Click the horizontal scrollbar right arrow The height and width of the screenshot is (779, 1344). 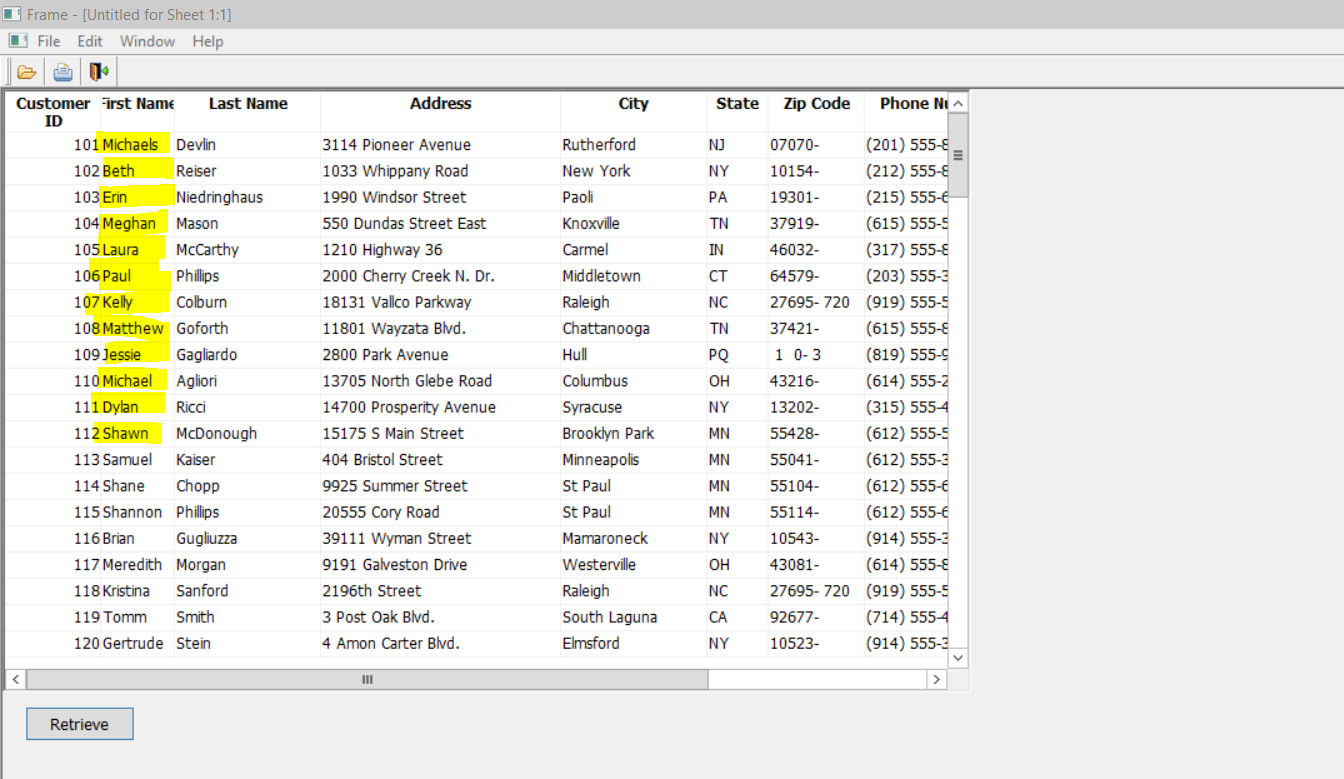pos(936,679)
